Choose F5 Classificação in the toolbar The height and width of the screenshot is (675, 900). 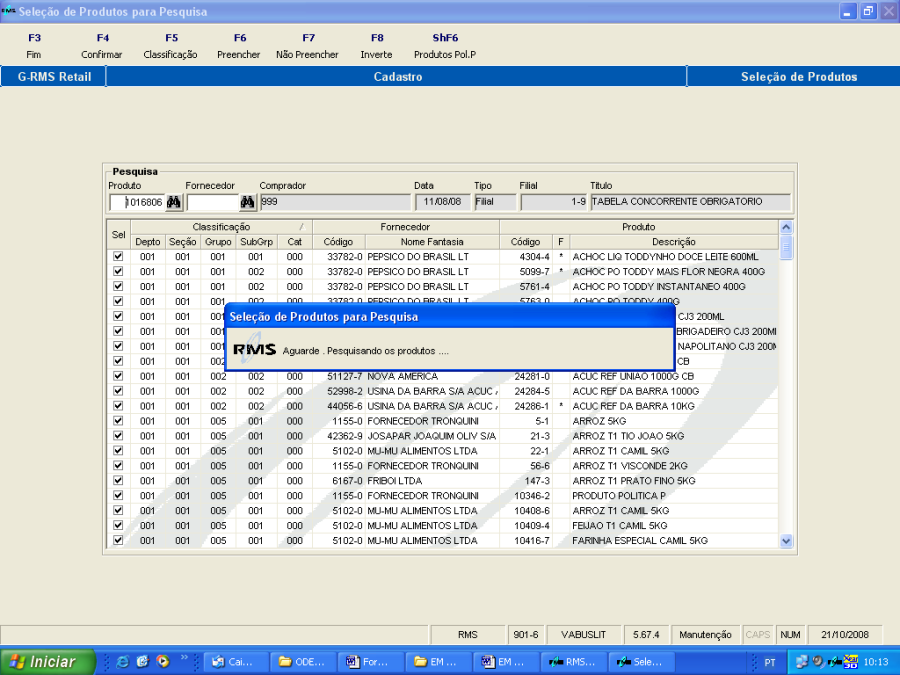point(170,46)
